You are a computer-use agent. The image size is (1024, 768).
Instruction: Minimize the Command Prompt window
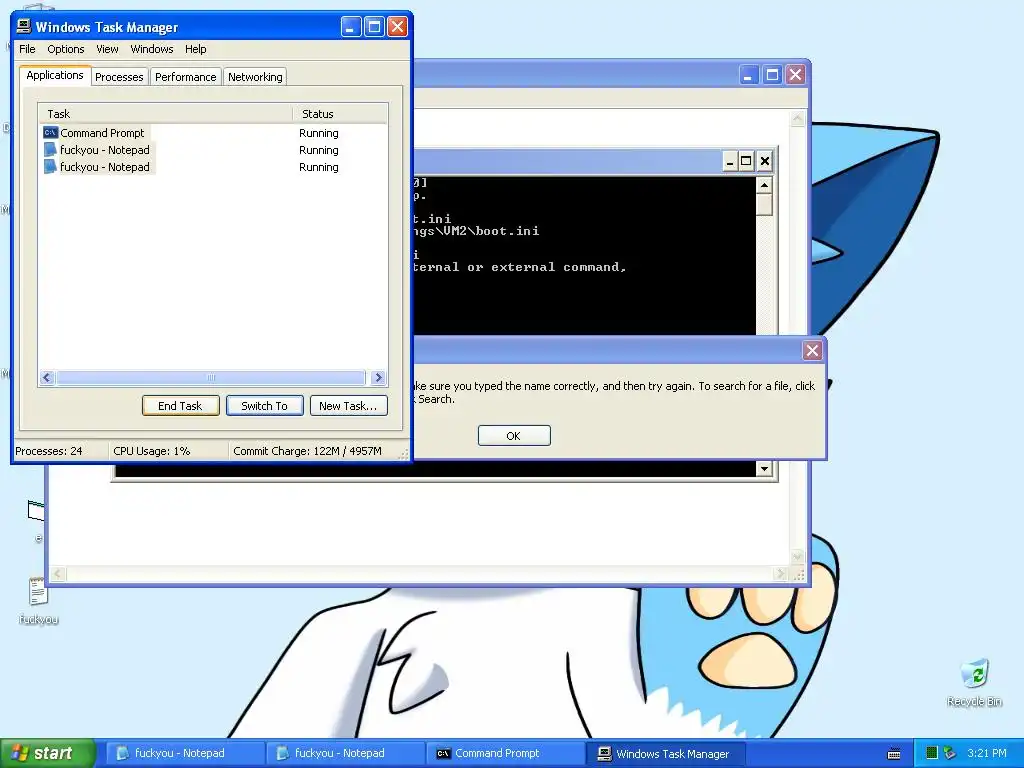730,161
